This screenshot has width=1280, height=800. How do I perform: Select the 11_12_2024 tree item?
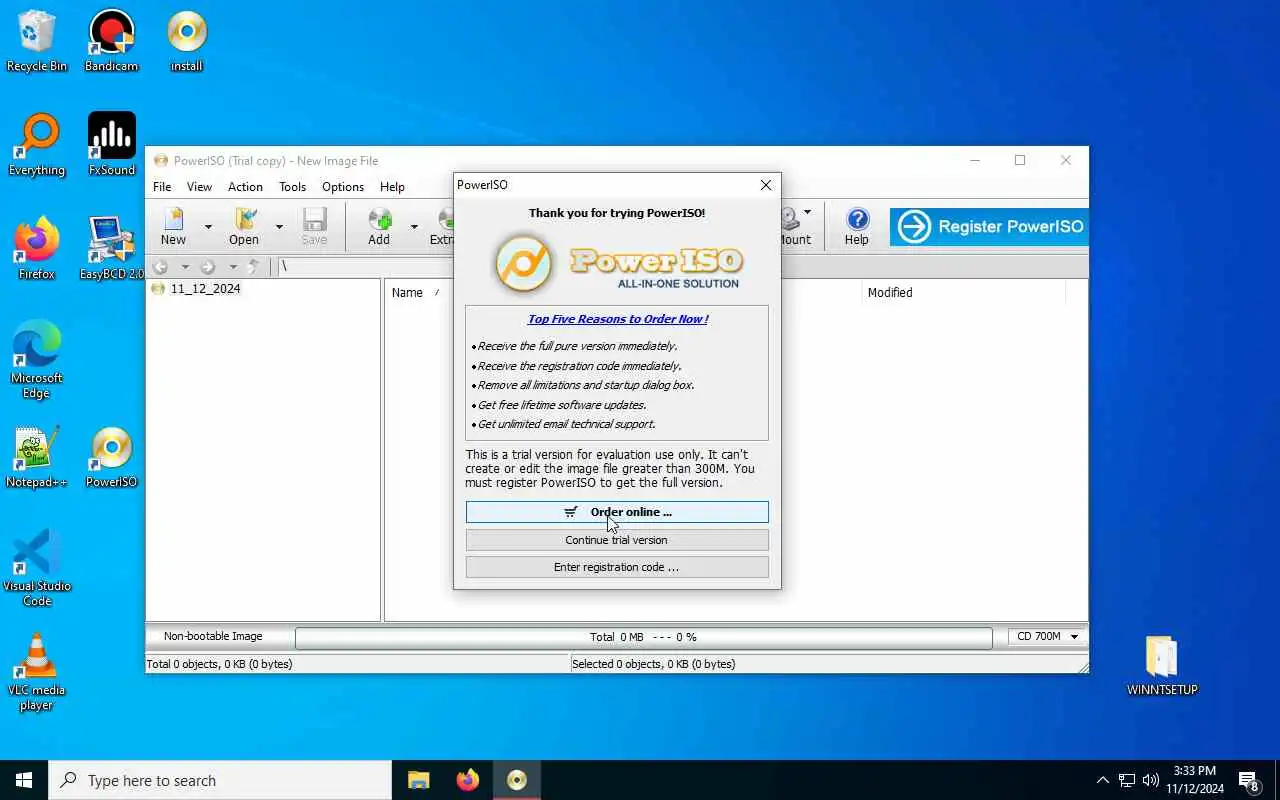click(205, 289)
